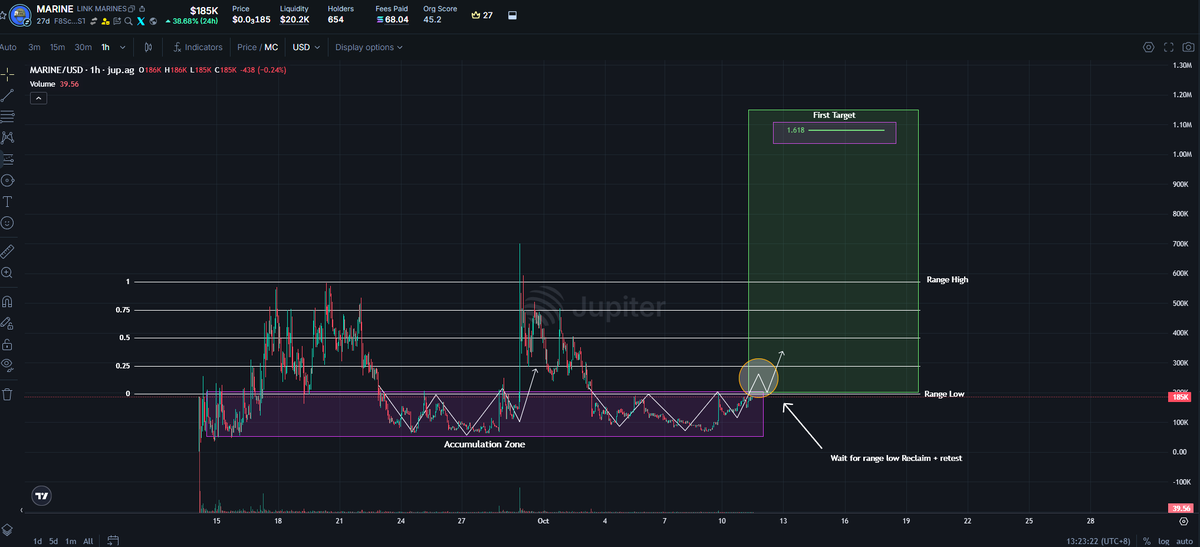Toggle percent scale mode
The width and height of the screenshot is (1200, 547).
(1148, 541)
